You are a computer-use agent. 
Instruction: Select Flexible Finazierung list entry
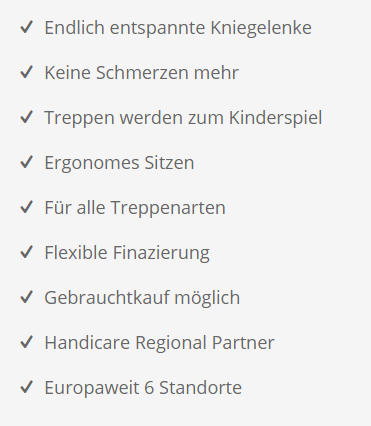click(x=127, y=253)
